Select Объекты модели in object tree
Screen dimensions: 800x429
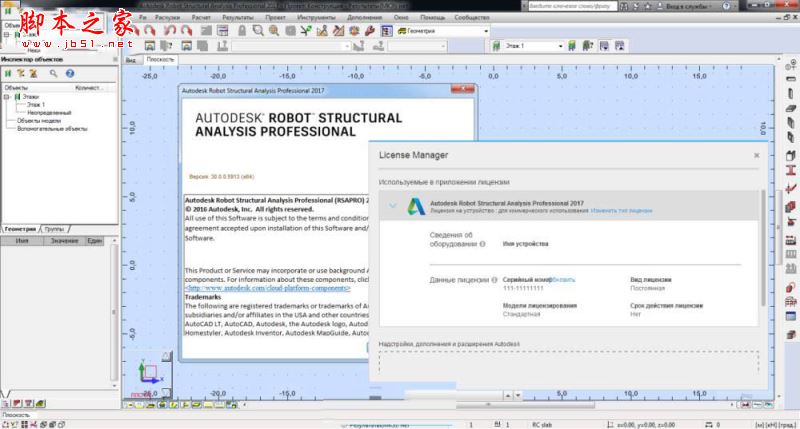click(39, 121)
